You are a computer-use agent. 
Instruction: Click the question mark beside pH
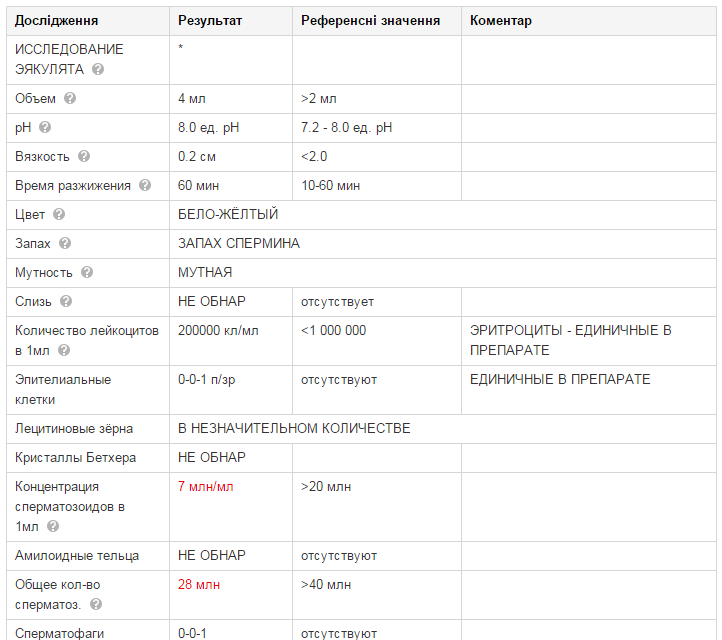(45, 128)
